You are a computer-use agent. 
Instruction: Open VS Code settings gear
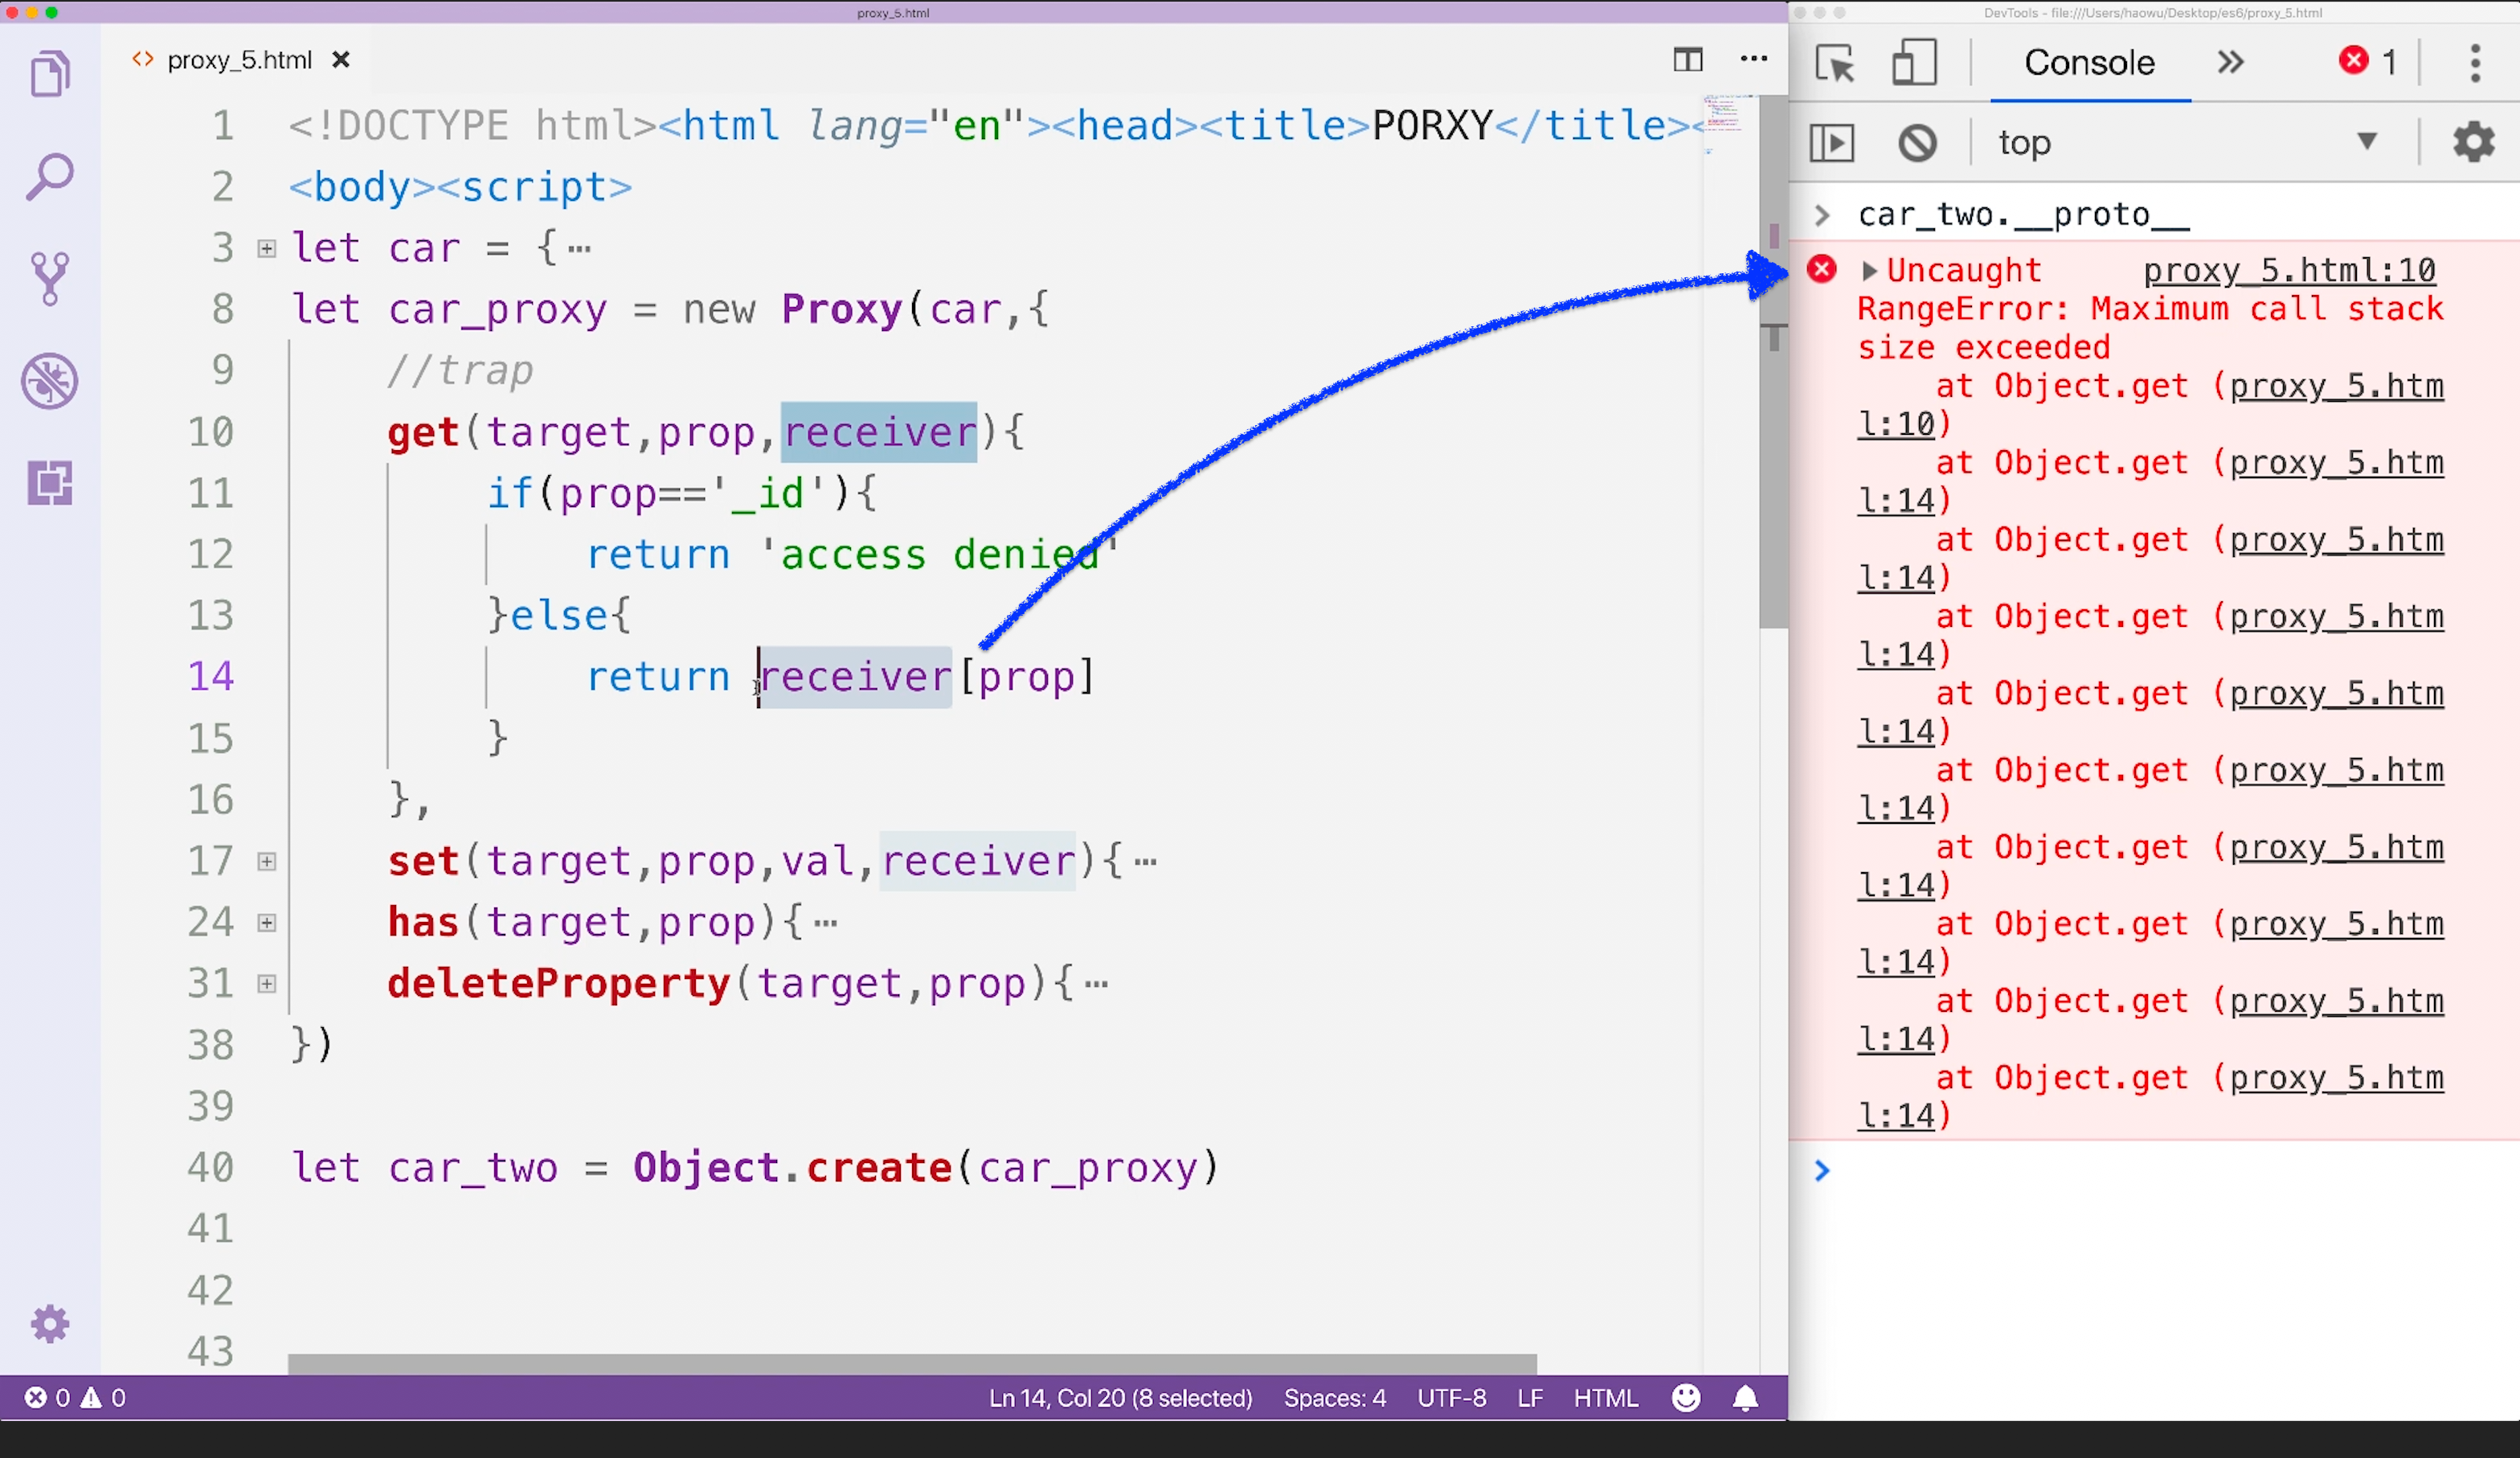[50, 1323]
